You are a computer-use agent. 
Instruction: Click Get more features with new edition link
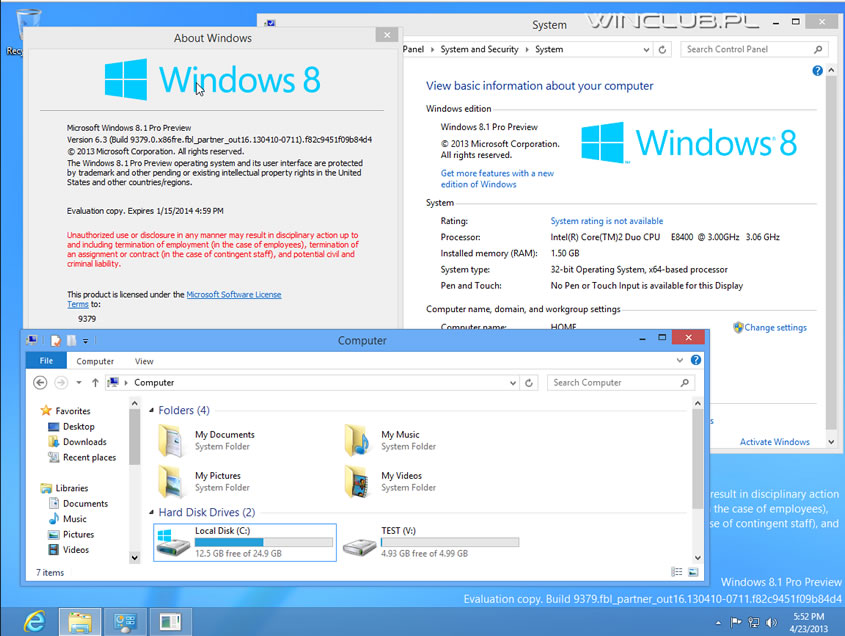[497, 179]
